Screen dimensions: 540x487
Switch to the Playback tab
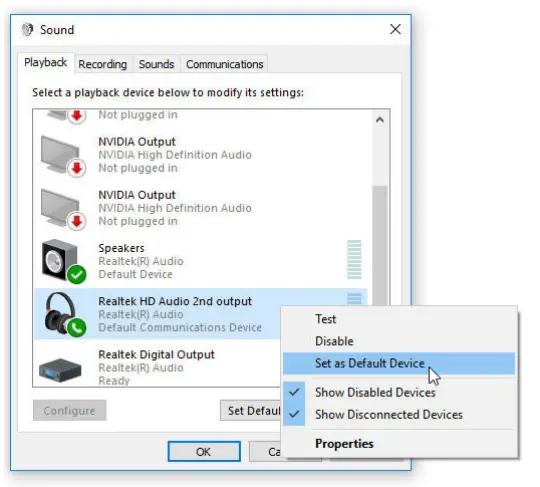point(45,63)
